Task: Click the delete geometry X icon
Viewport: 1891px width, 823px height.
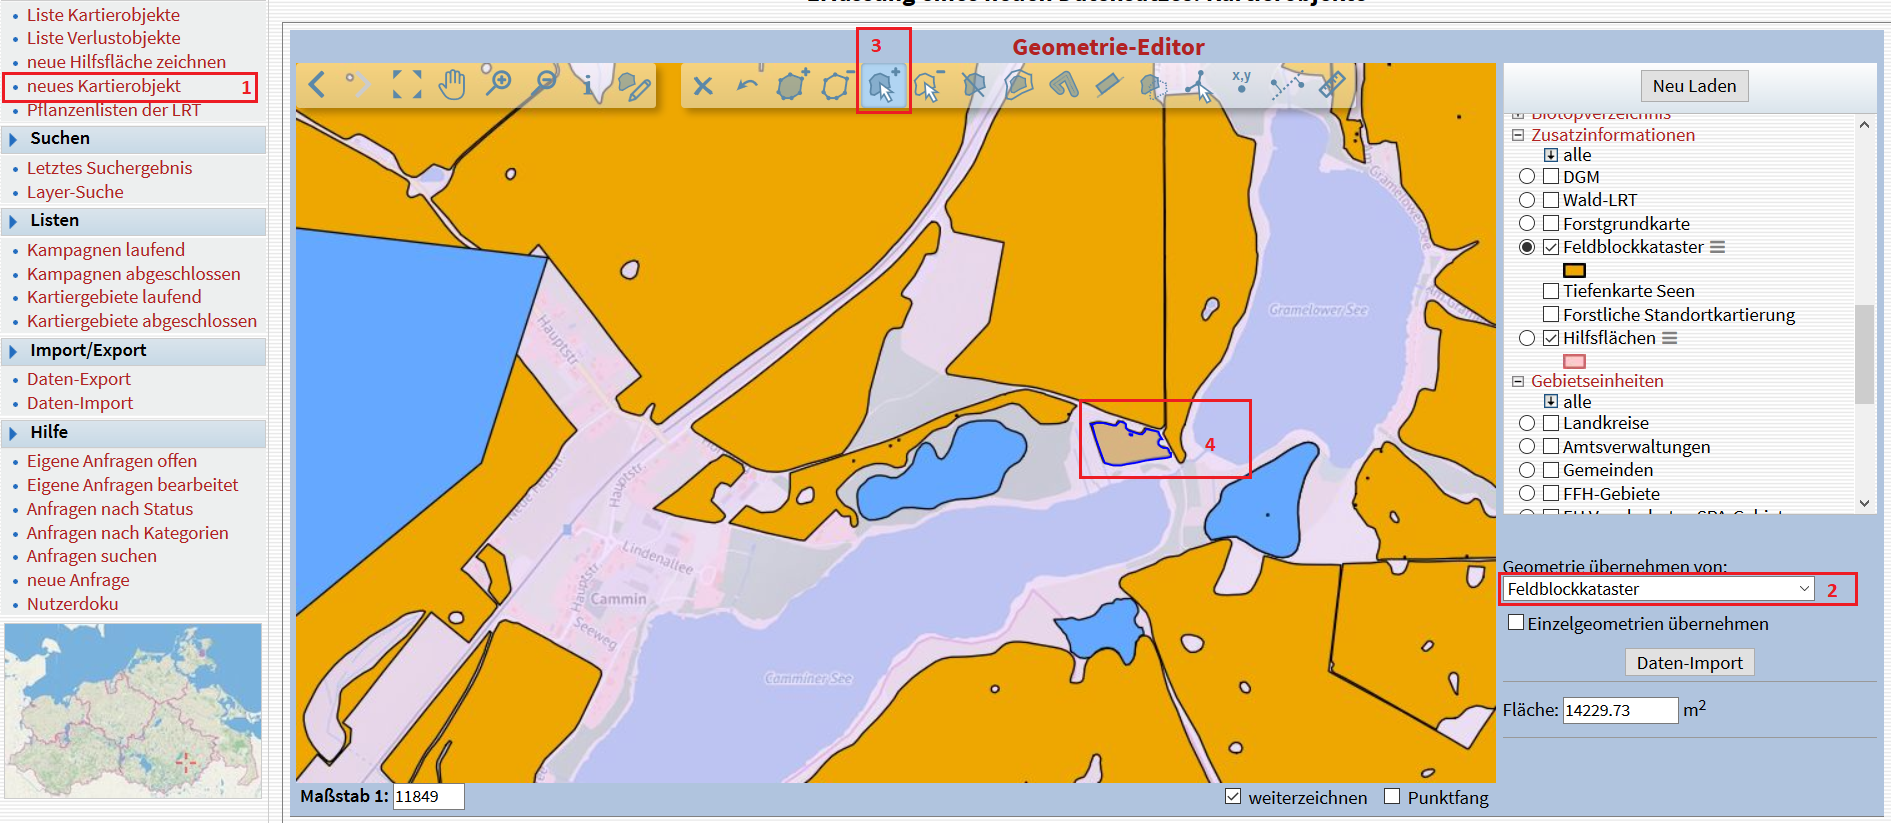Action: [x=703, y=86]
